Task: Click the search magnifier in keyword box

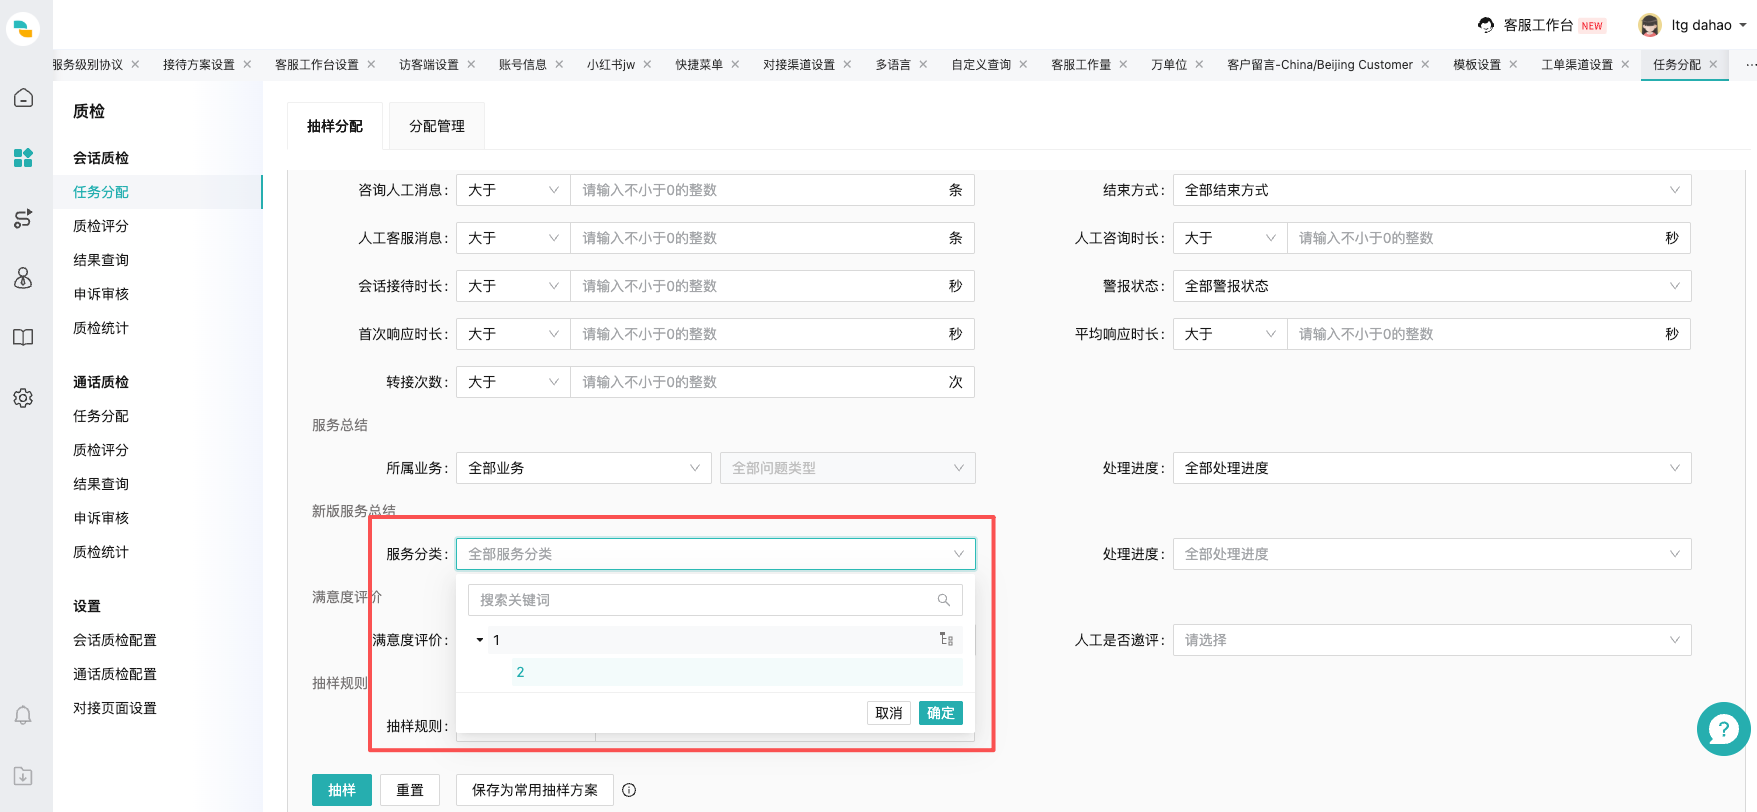Action: [x=943, y=600]
